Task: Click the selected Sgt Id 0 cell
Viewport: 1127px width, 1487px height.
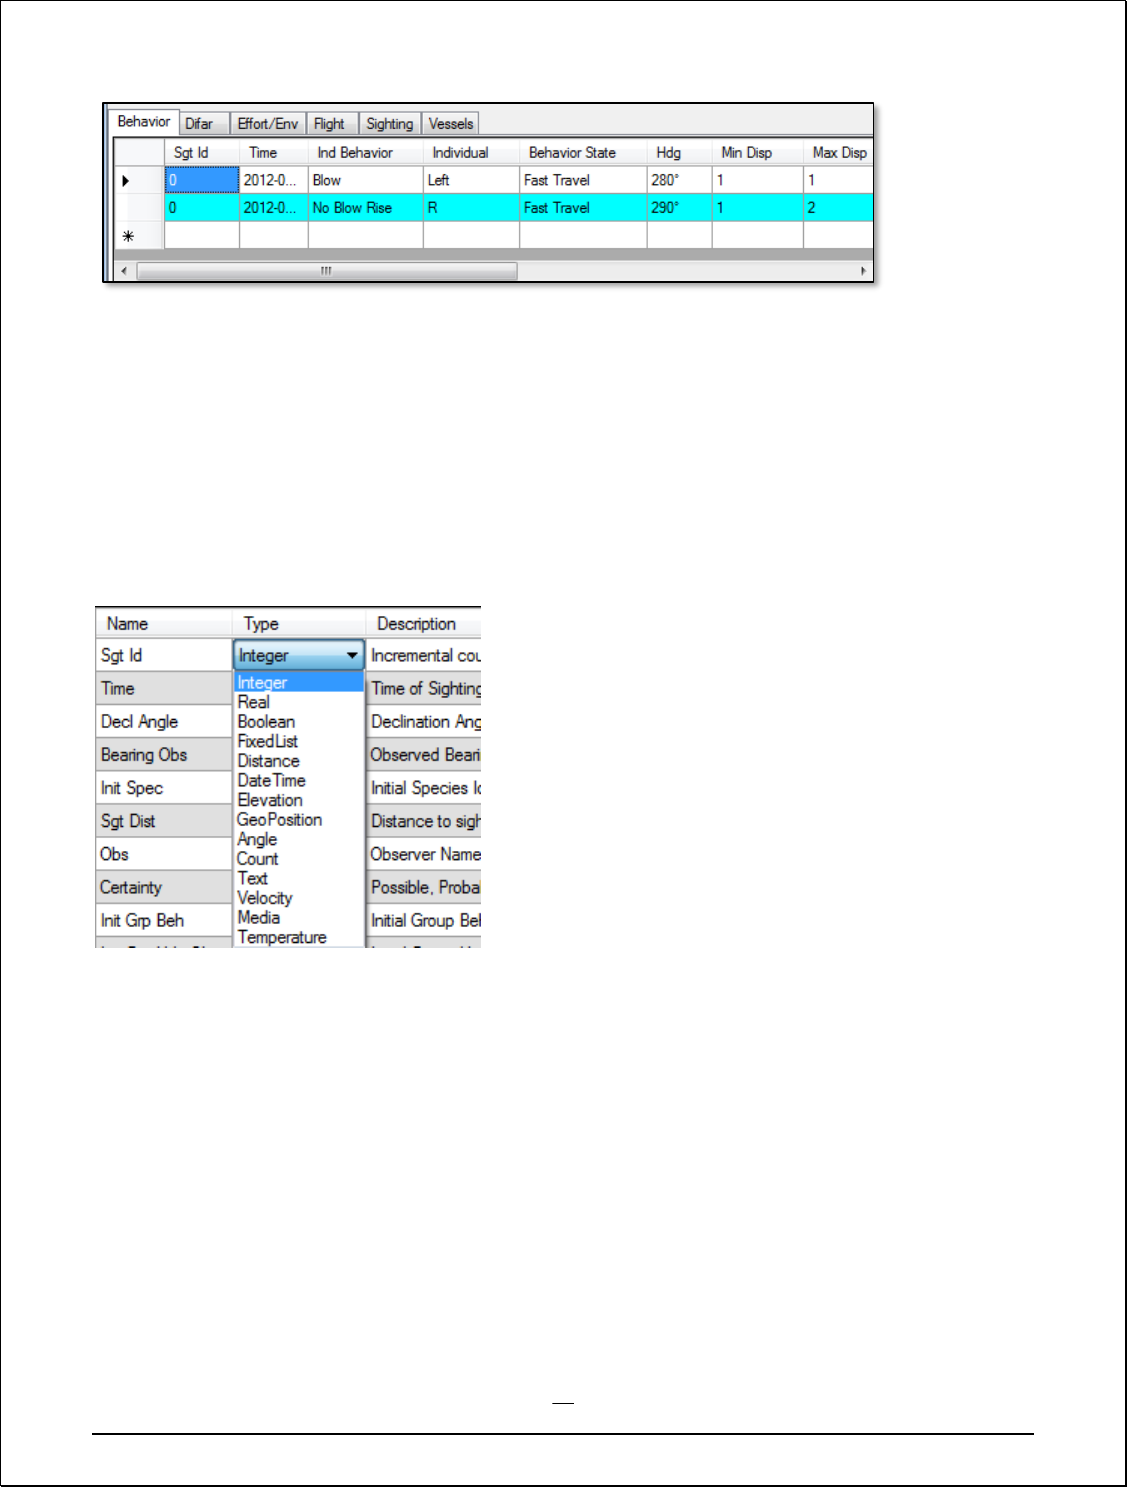Action: pos(202,180)
